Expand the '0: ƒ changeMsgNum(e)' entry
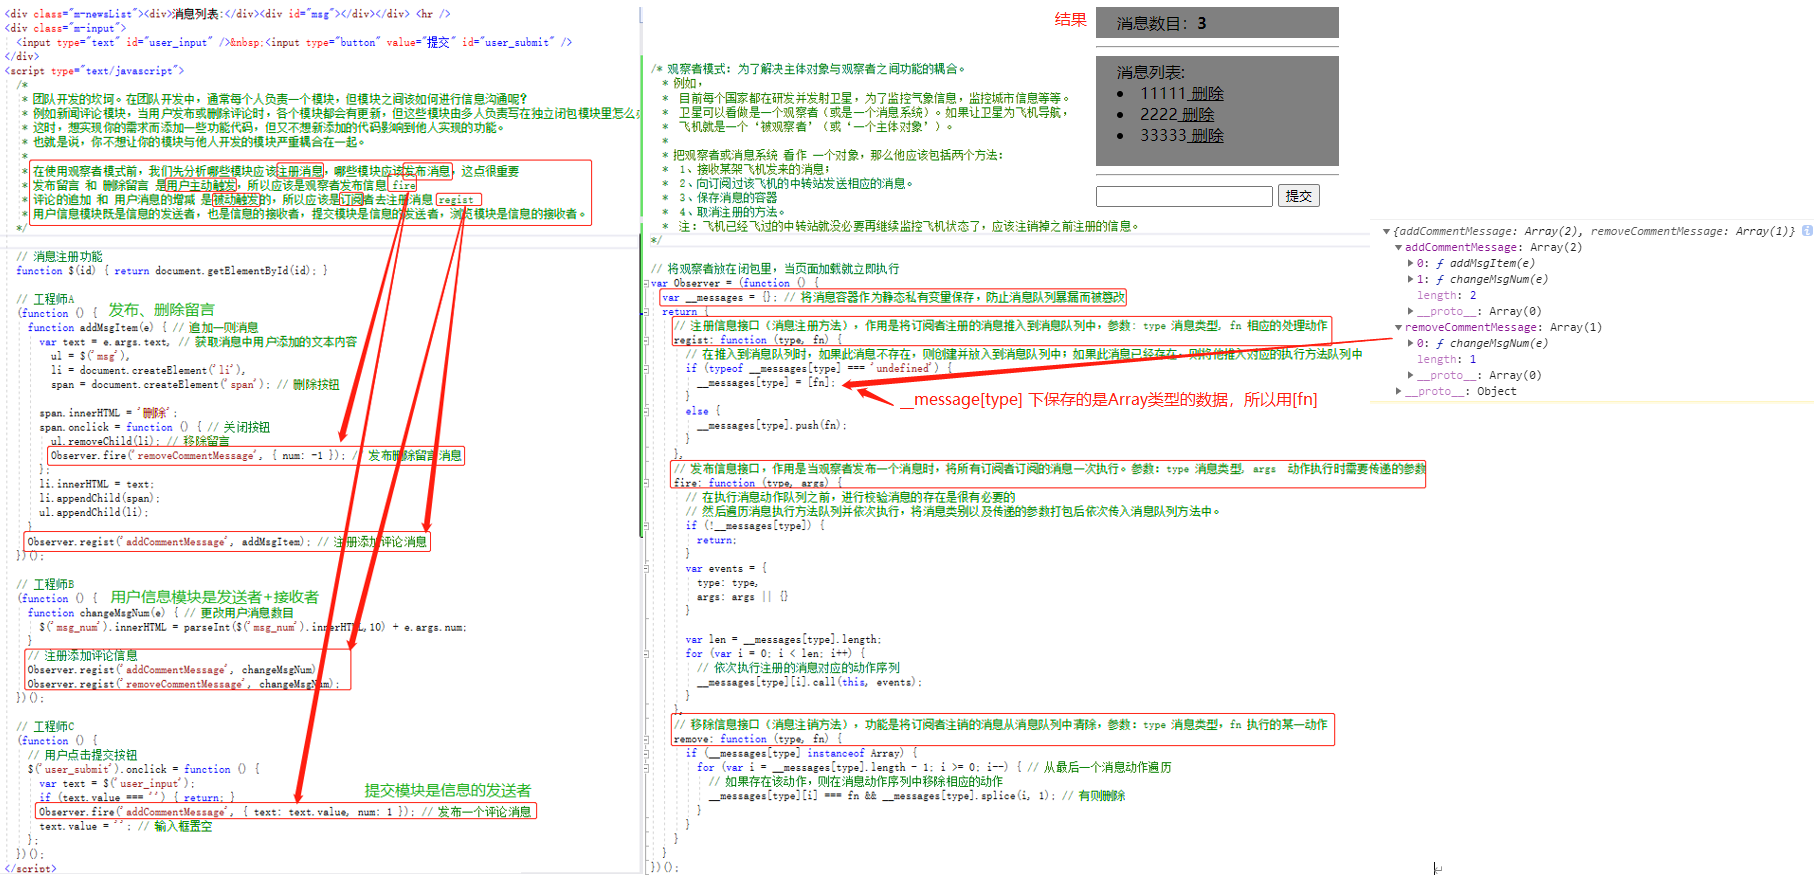Viewport: 1816px width, 875px height. click(1411, 343)
